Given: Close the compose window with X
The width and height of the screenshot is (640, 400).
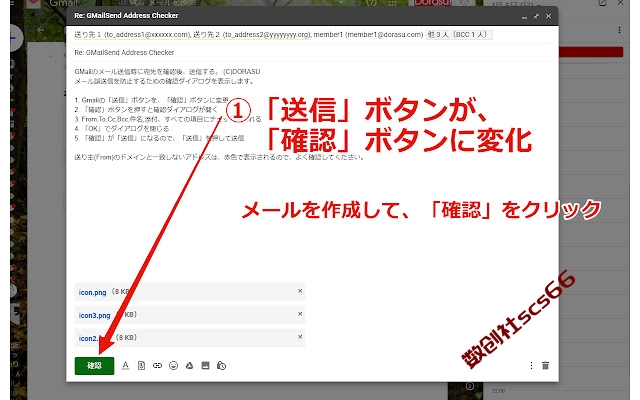Looking at the screenshot, I should pos(549,16).
